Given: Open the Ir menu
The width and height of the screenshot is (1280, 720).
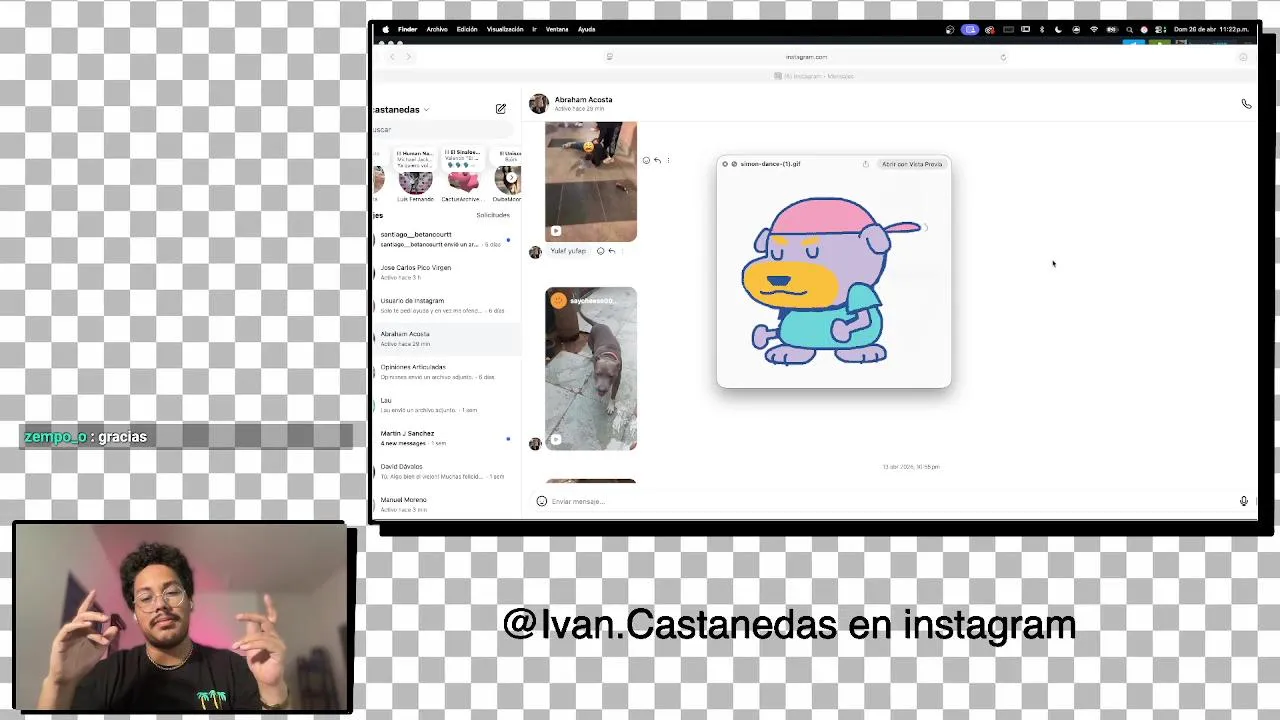Looking at the screenshot, I should click(x=534, y=29).
